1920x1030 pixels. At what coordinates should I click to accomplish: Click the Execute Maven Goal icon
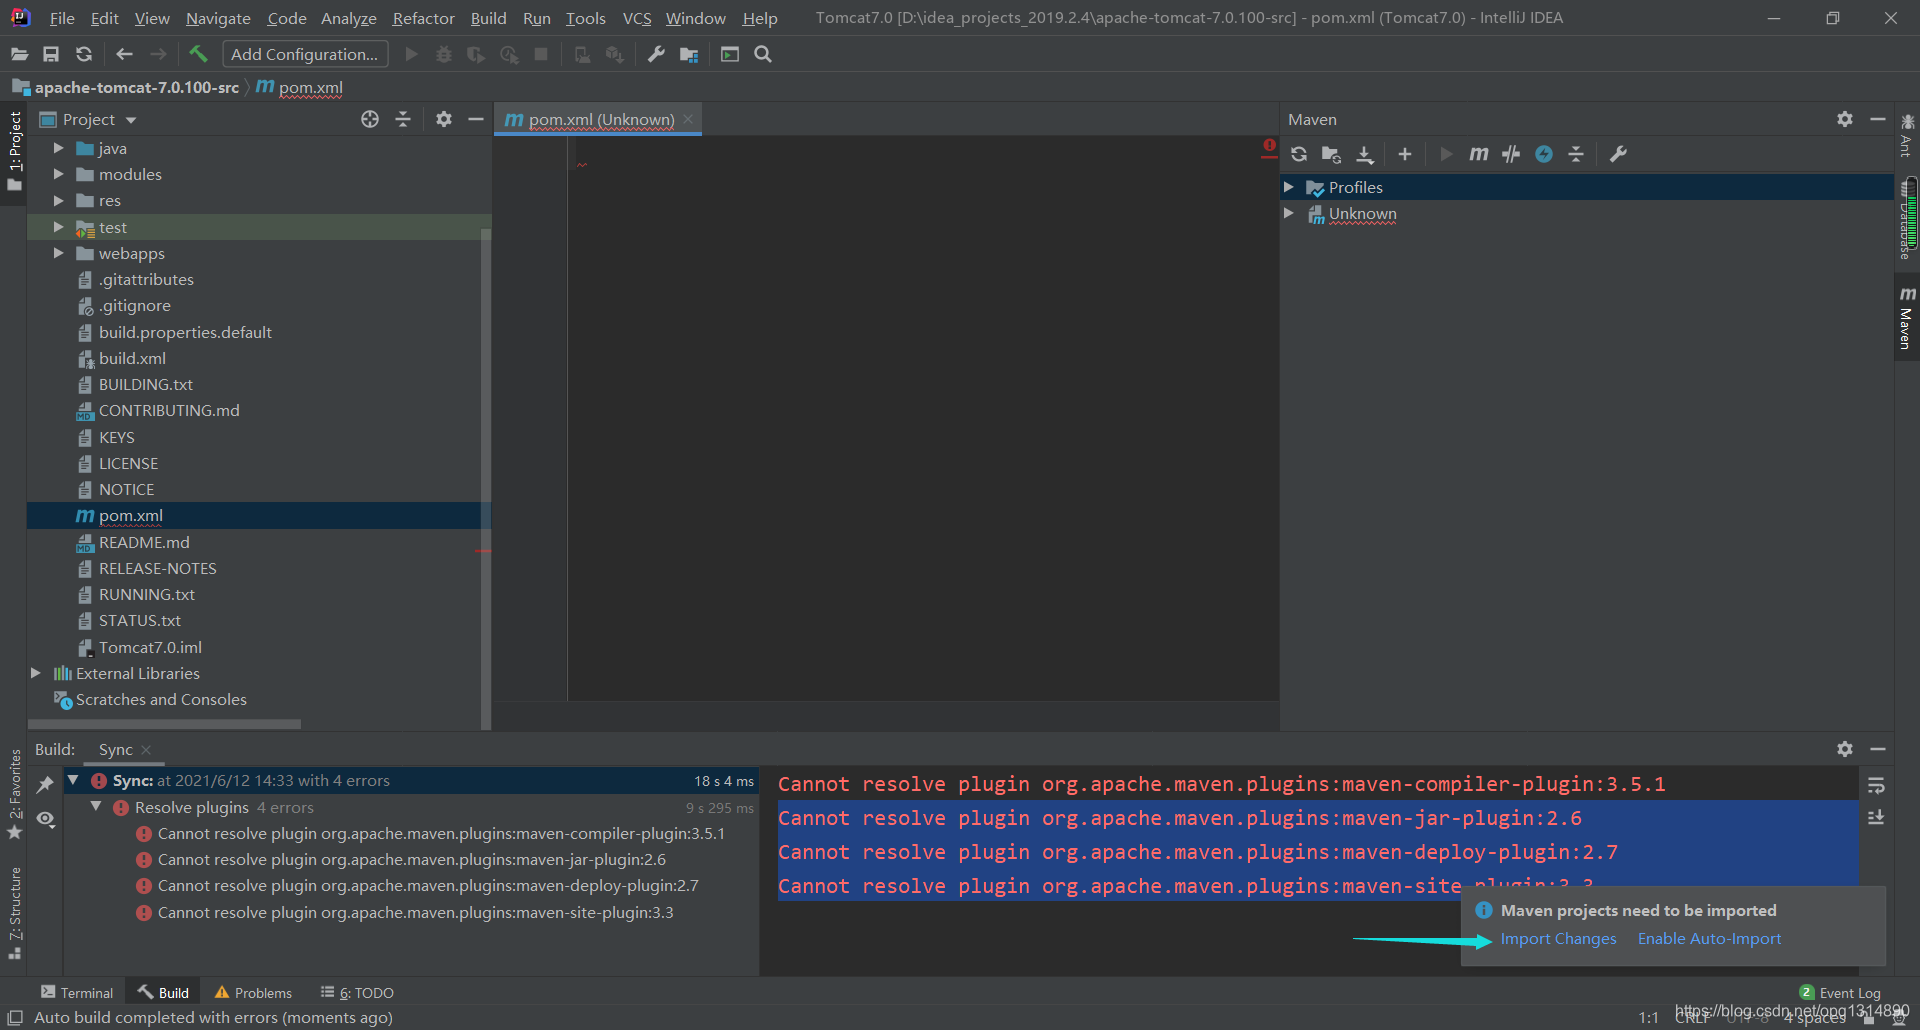(x=1479, y=154)
